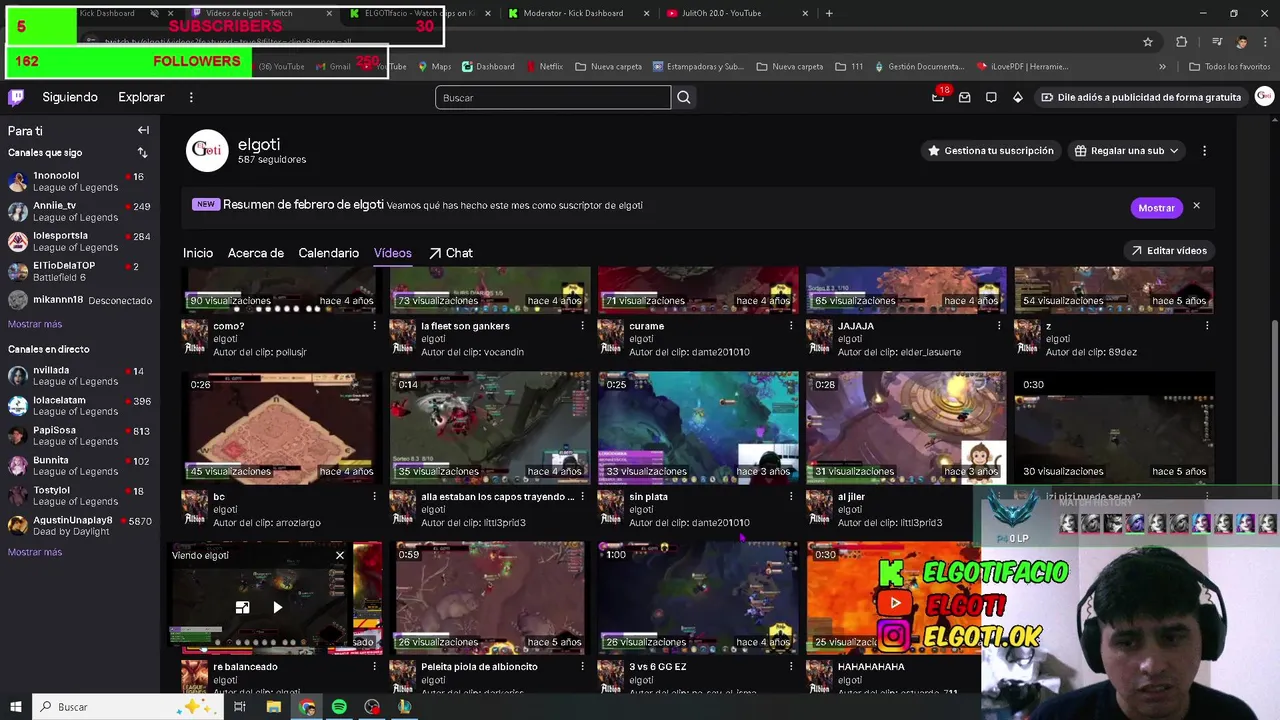Screen dimensions: 1280x720
Task: Open the 'sin plata' clip thumbnail
Action: (x=698, y=428)
